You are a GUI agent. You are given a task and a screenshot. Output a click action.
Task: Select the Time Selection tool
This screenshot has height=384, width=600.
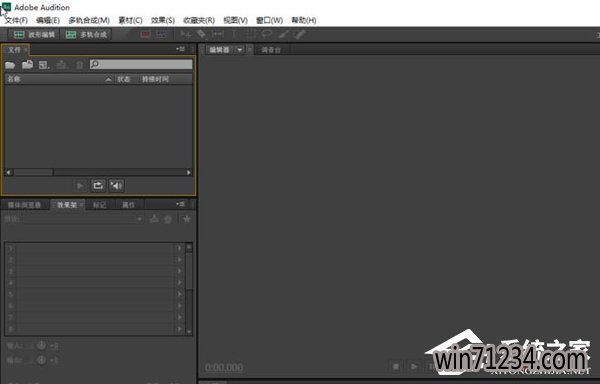pos(234,34)
